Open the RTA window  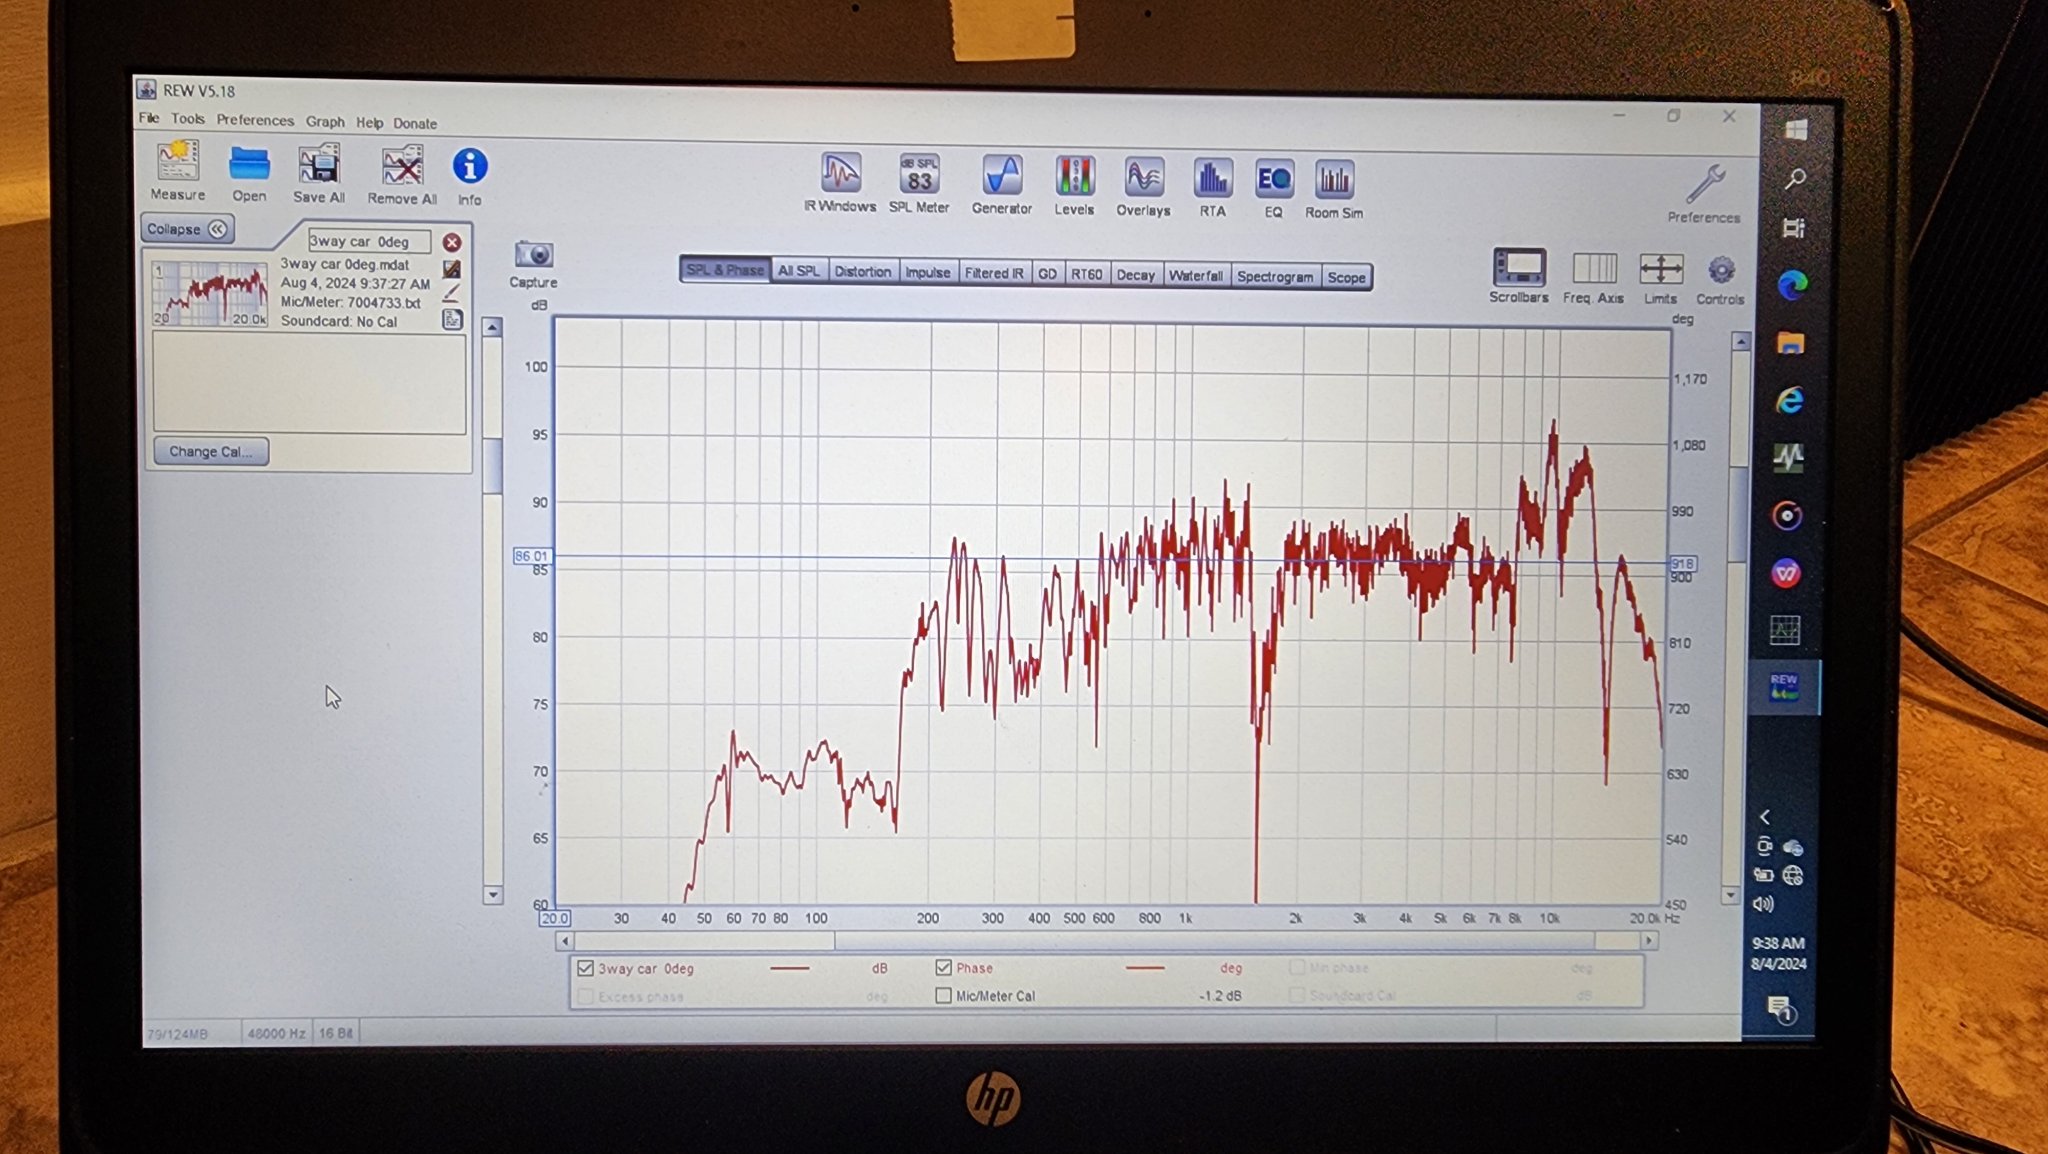click(x=1212, y=187)
